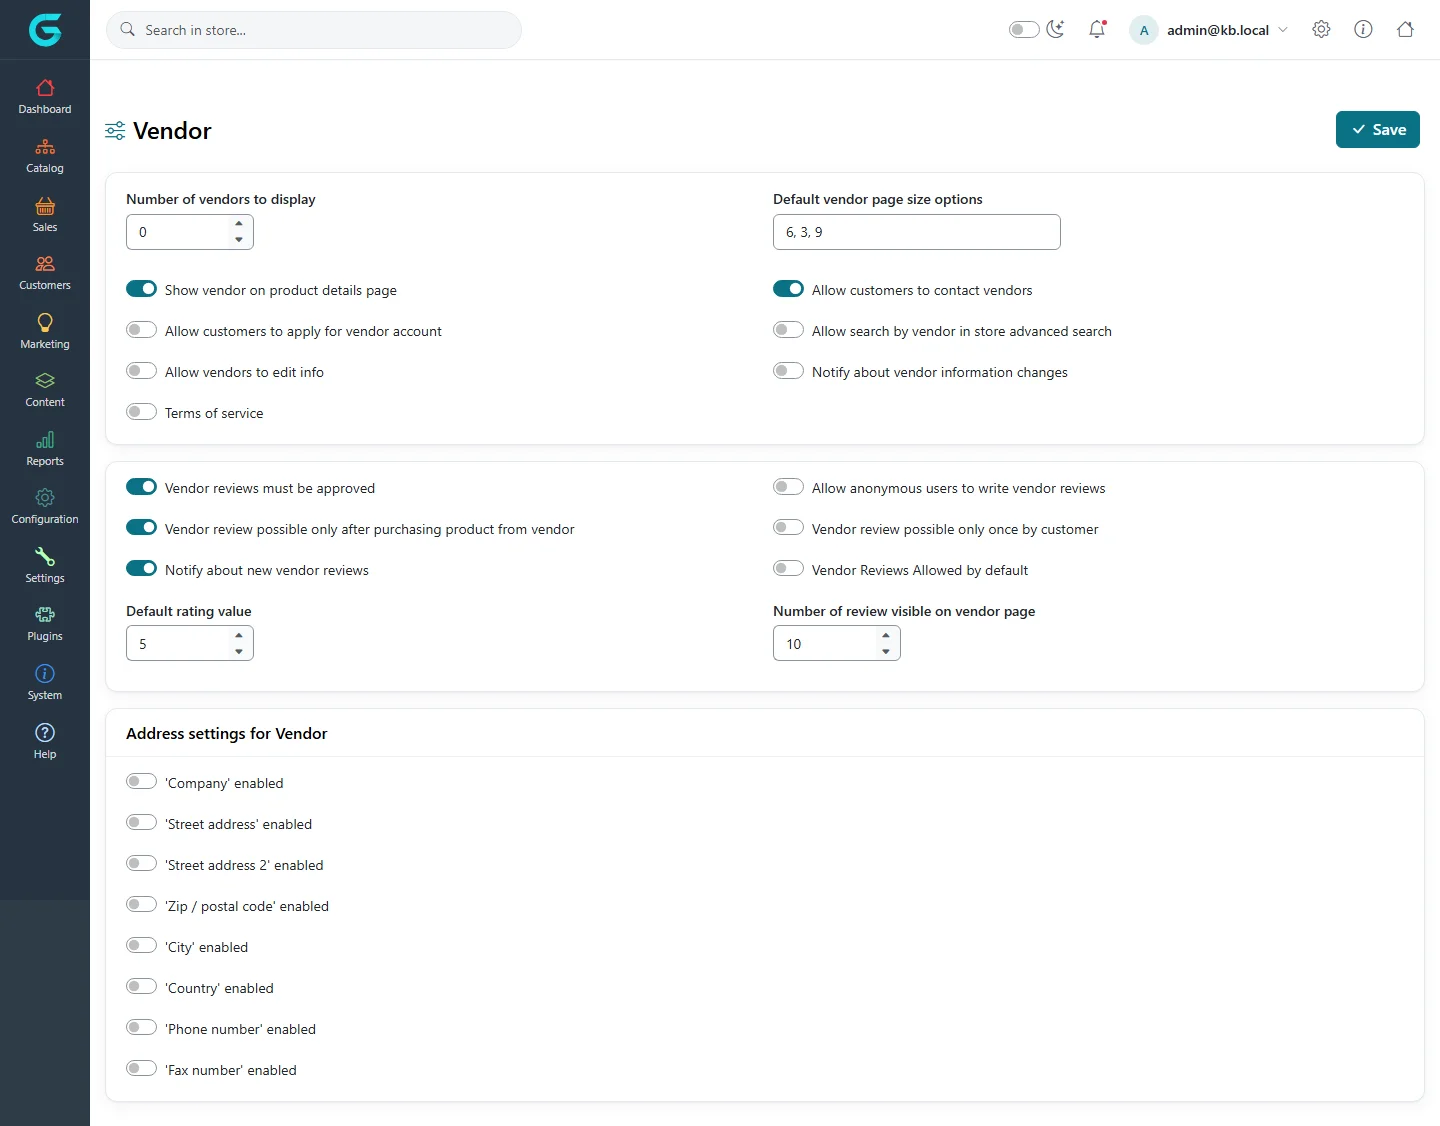The image size is (1440, 1126).
Task: Enable Terms of service toggle
Action: coord(141,412)
